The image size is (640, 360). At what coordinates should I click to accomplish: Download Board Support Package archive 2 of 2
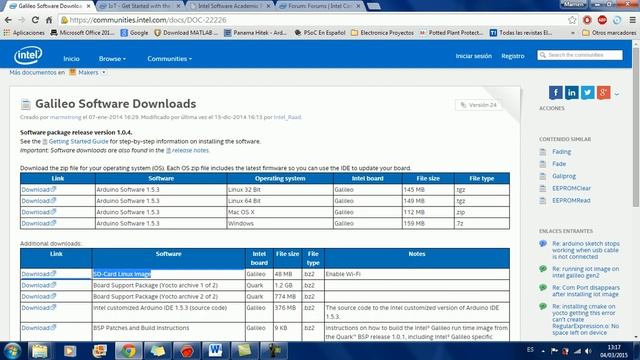pyautogui.click(x=39, y=296)
